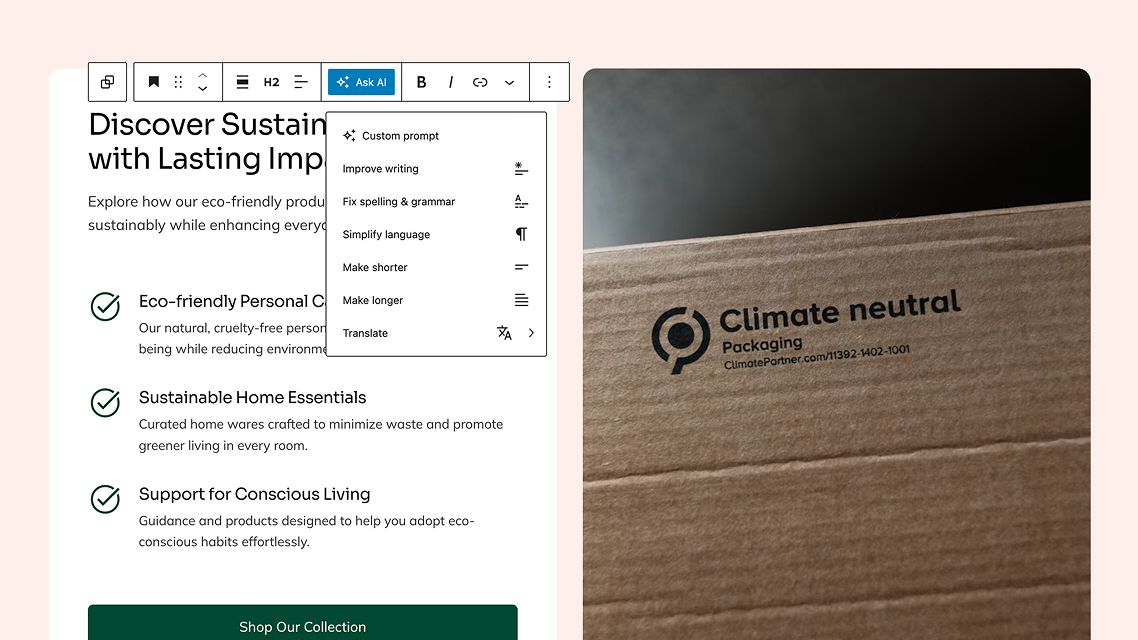Click the Climate neutral packaging image
Viewport: 1138px width, 640px height.
[836, 400]
